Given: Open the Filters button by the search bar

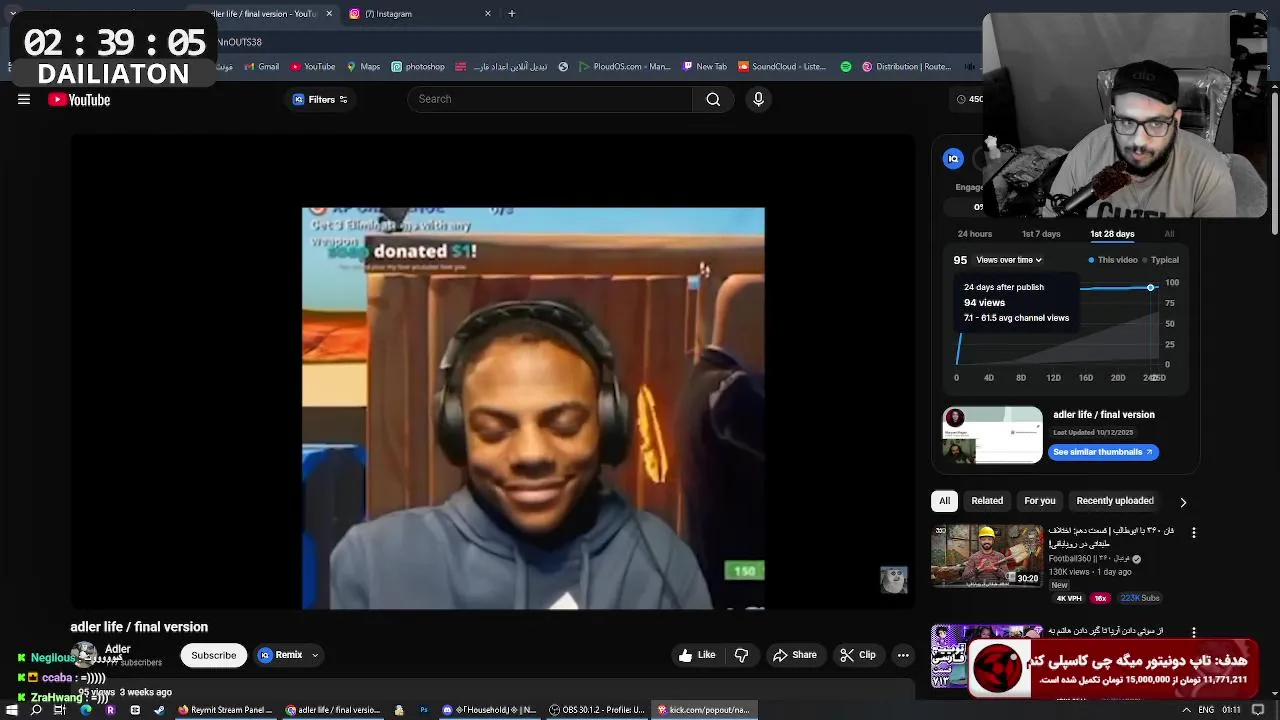Looking at the screenshot, I should click(x=320, y=99).
